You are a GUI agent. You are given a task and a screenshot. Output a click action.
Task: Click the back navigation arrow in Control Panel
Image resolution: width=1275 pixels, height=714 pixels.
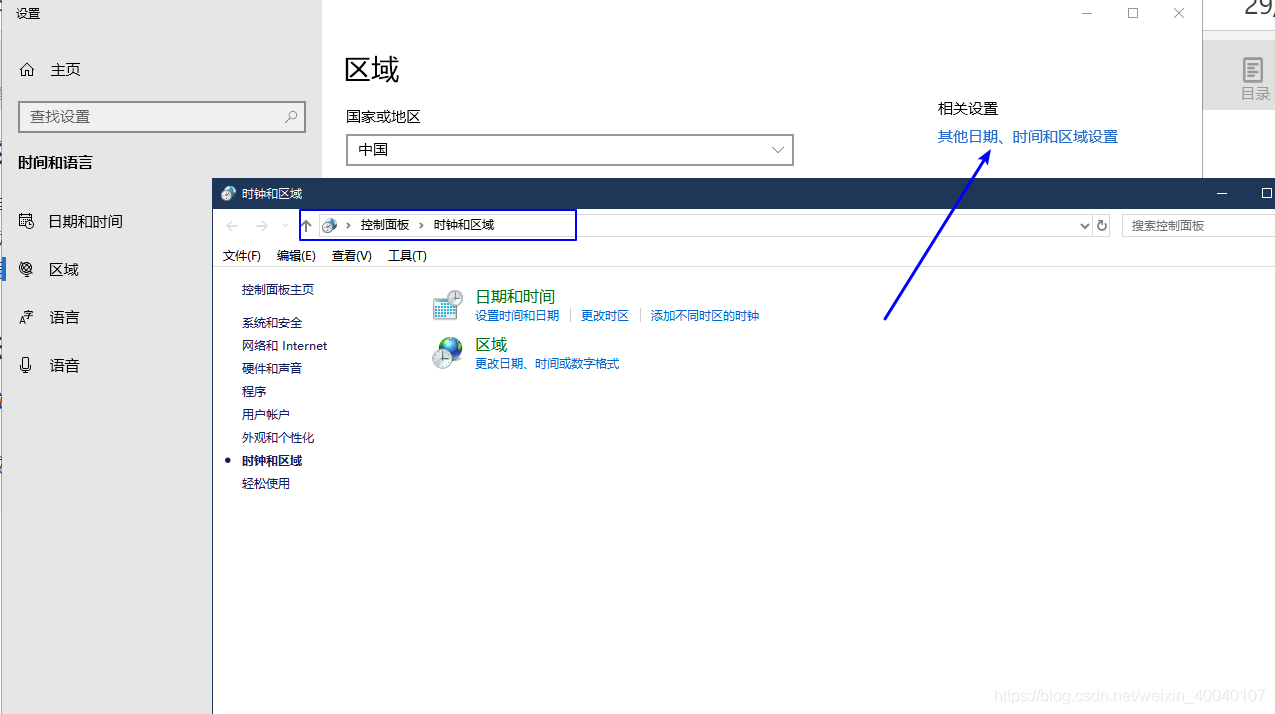(232, 226)
